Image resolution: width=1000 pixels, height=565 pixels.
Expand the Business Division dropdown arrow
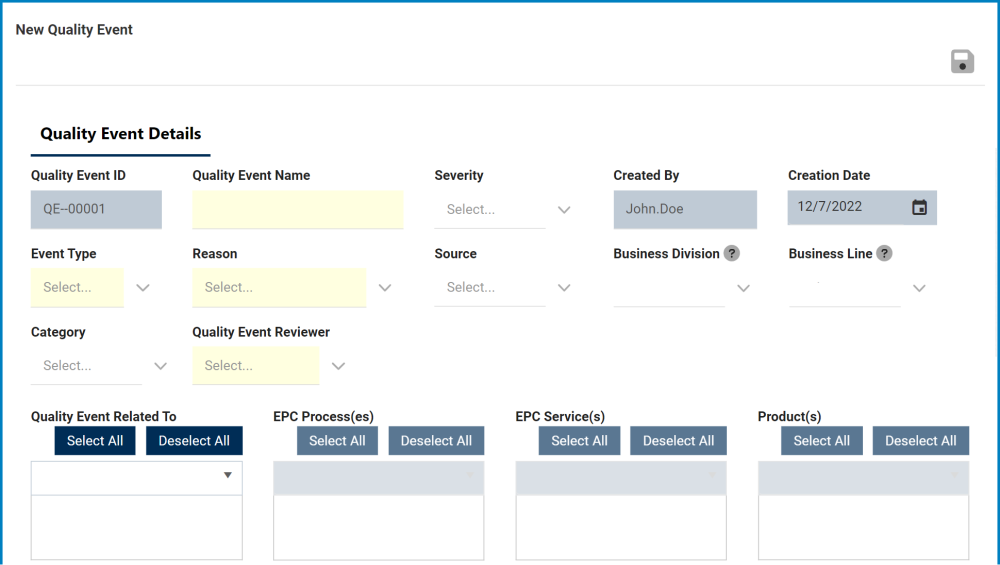[x=743, y=288]
